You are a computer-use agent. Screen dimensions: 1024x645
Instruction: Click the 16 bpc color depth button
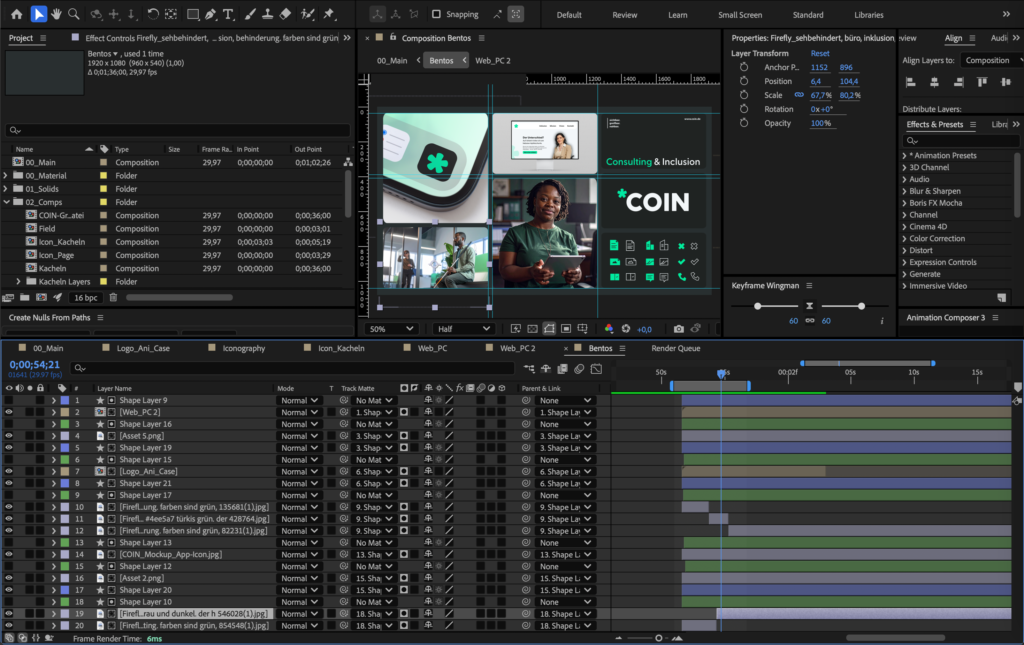coord(85,297)
